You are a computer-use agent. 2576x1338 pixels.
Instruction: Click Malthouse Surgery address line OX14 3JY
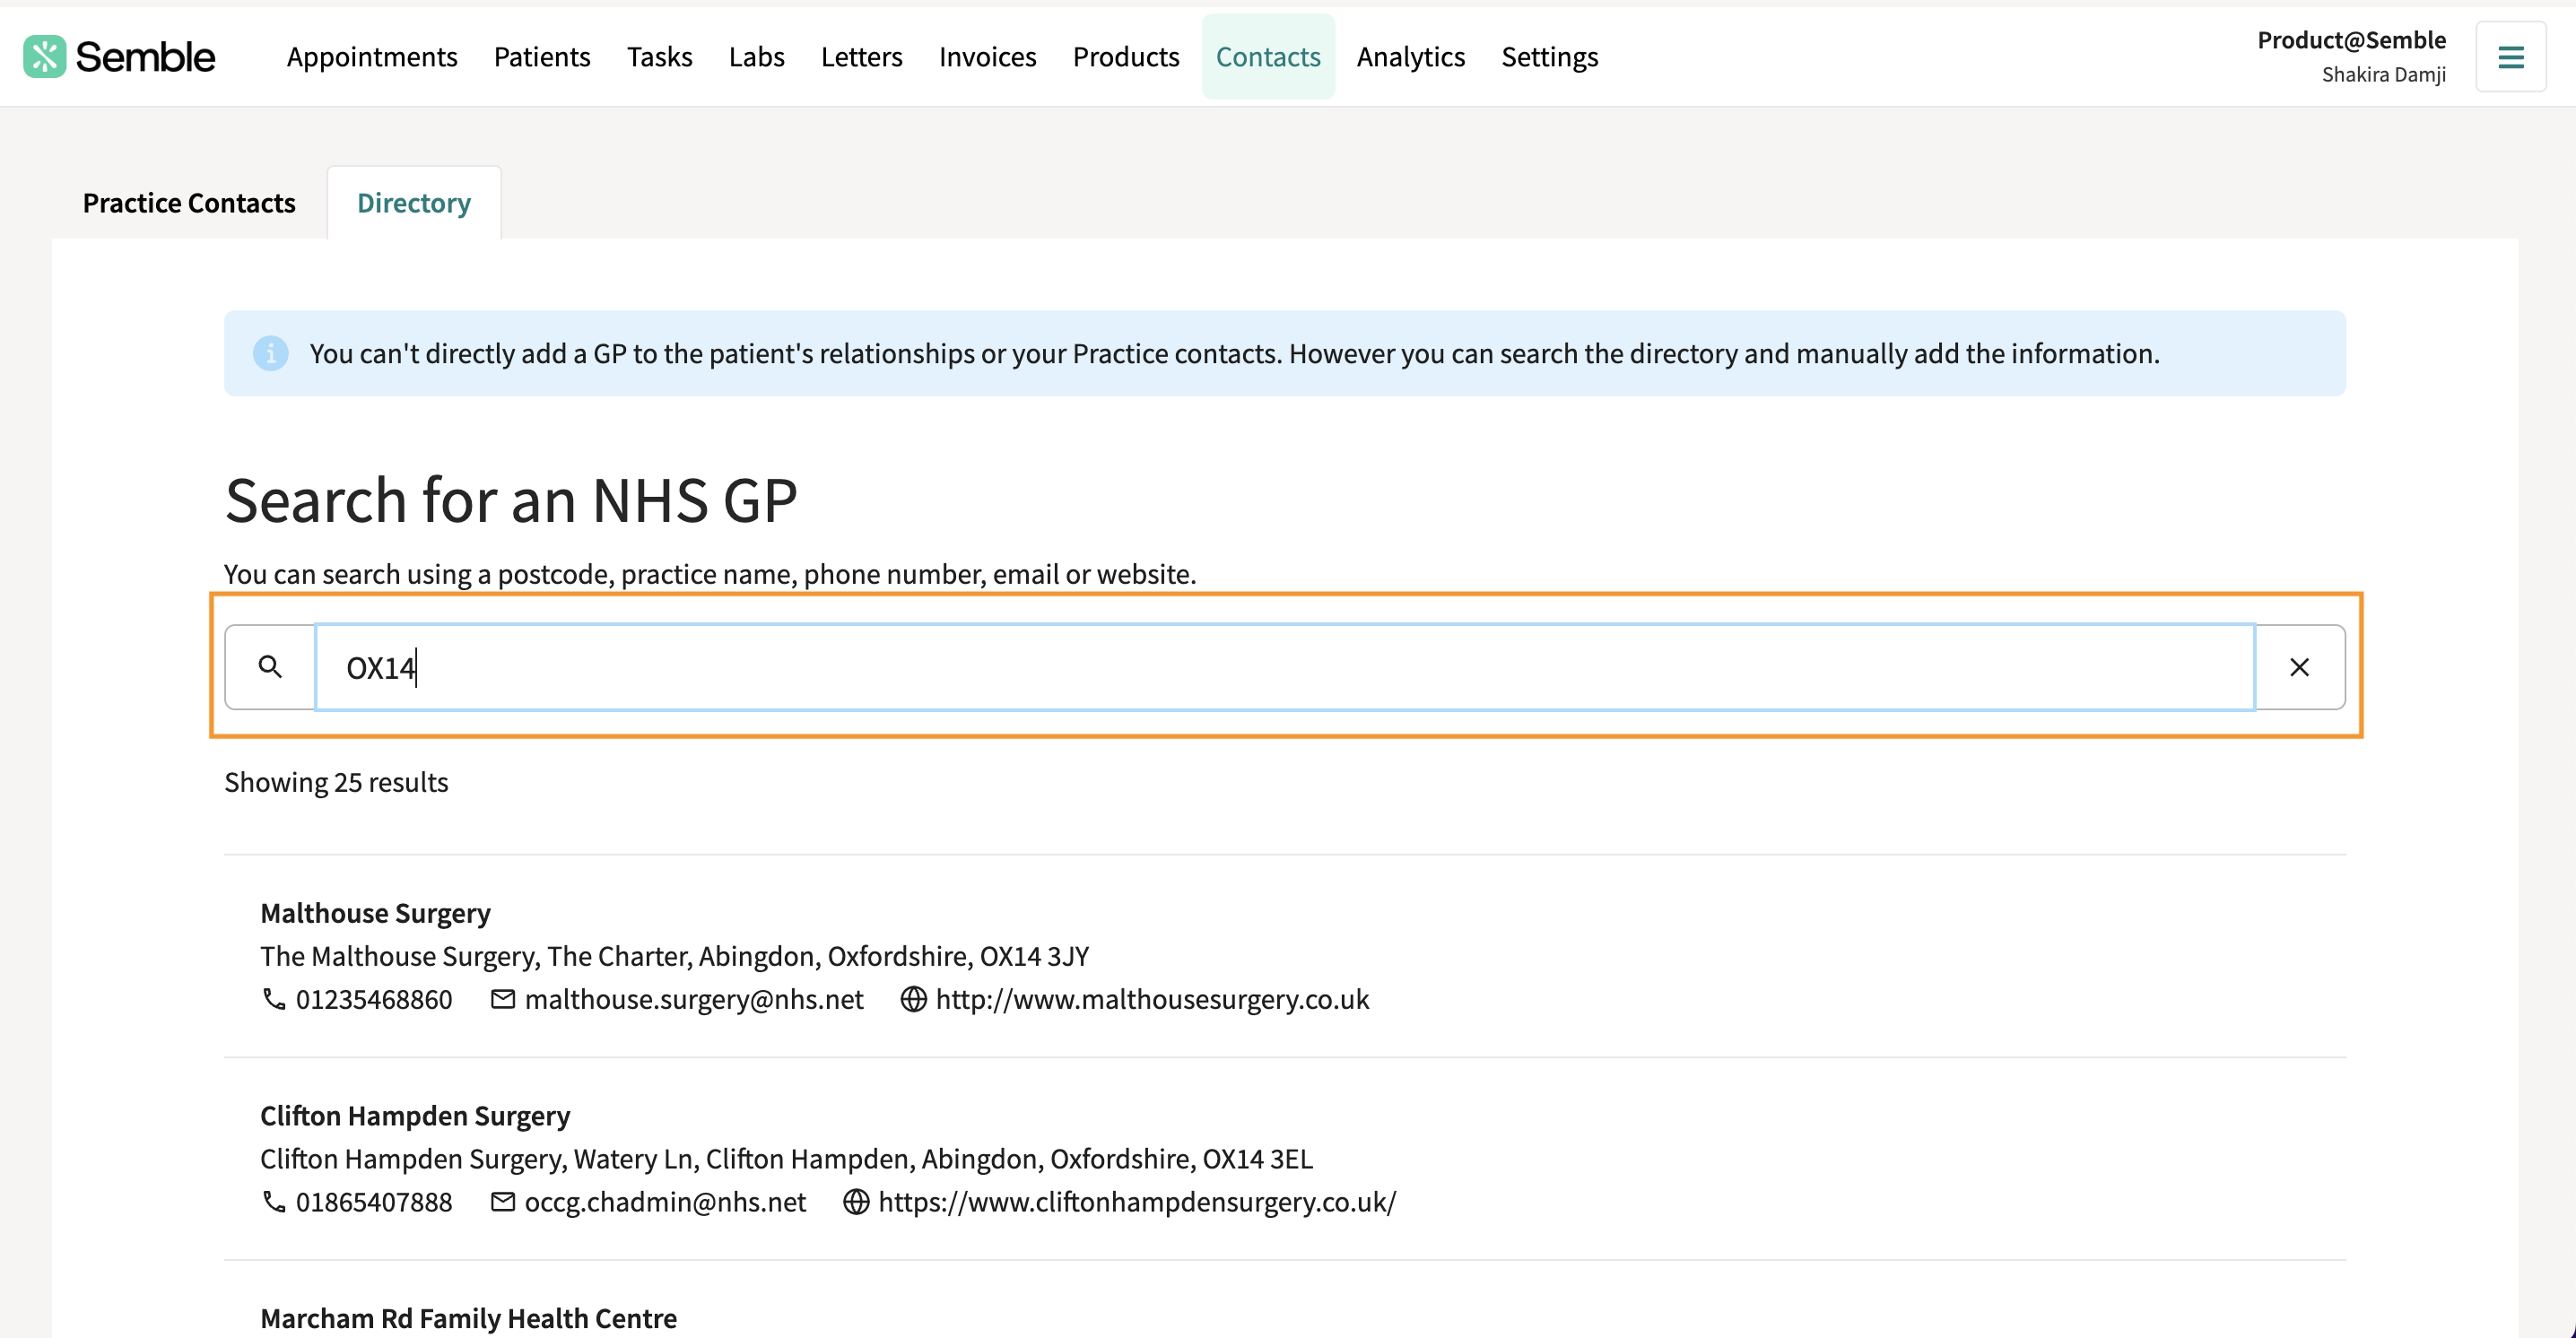675,956
